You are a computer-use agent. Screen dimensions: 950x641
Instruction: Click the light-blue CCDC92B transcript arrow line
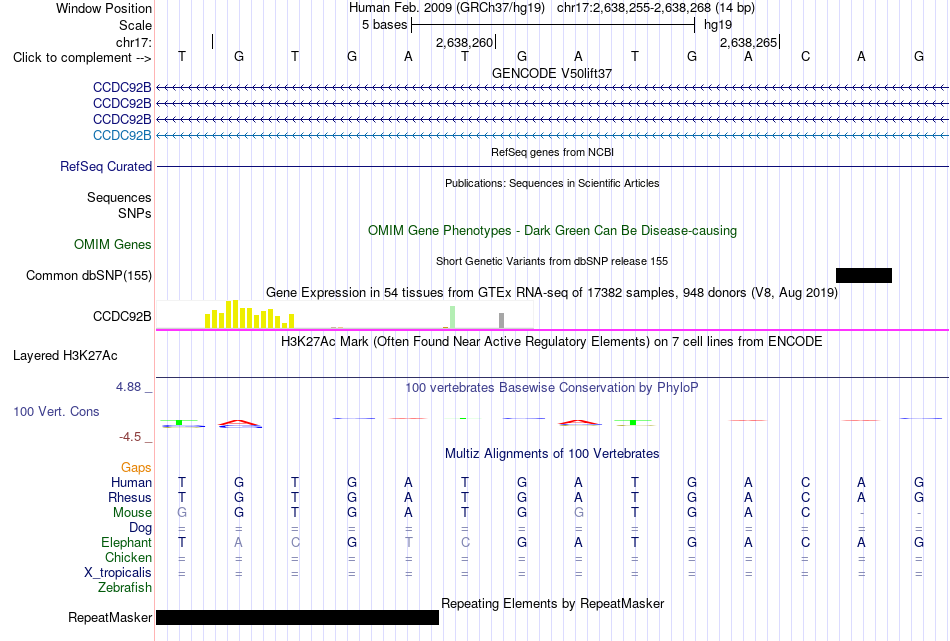552,136
